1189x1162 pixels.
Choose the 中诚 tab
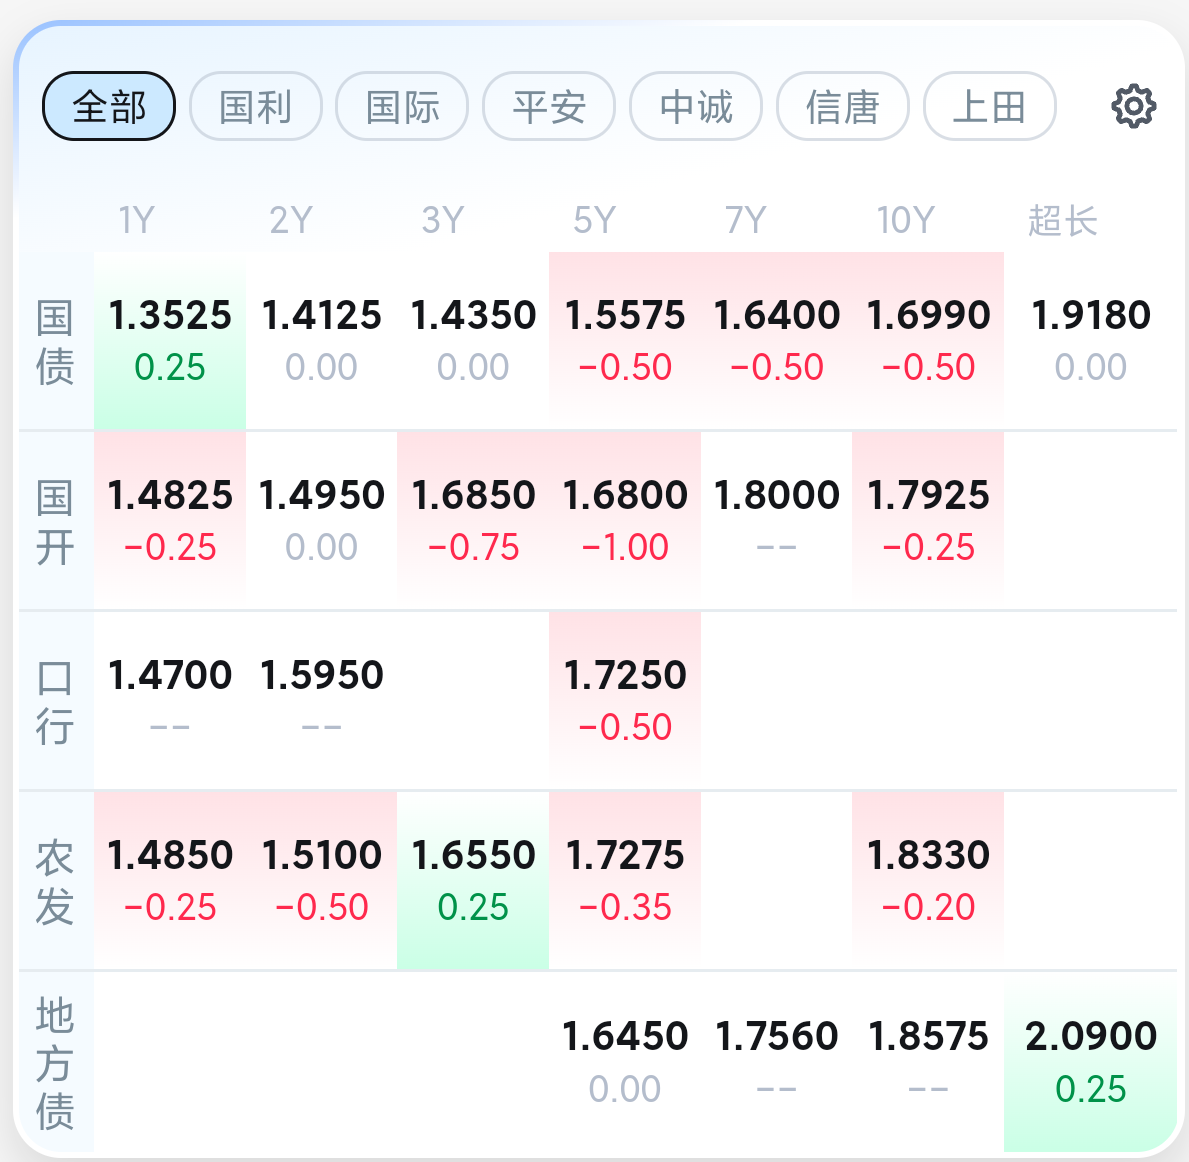696,106
